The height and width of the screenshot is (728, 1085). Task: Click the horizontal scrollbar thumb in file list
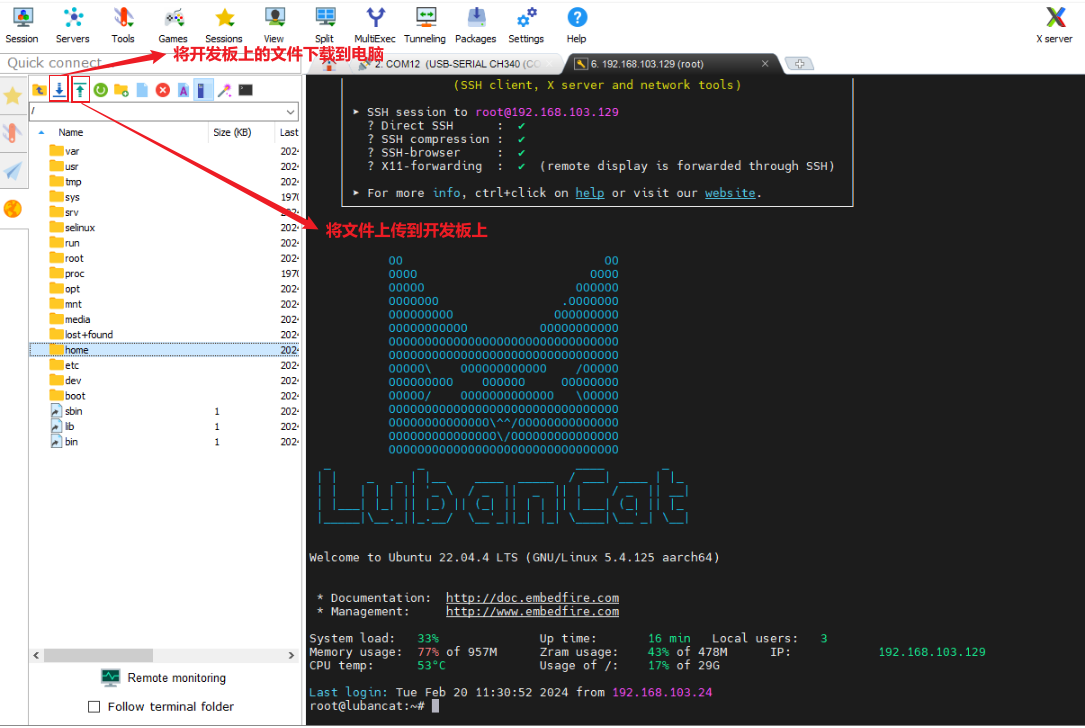tap(98, 655)
